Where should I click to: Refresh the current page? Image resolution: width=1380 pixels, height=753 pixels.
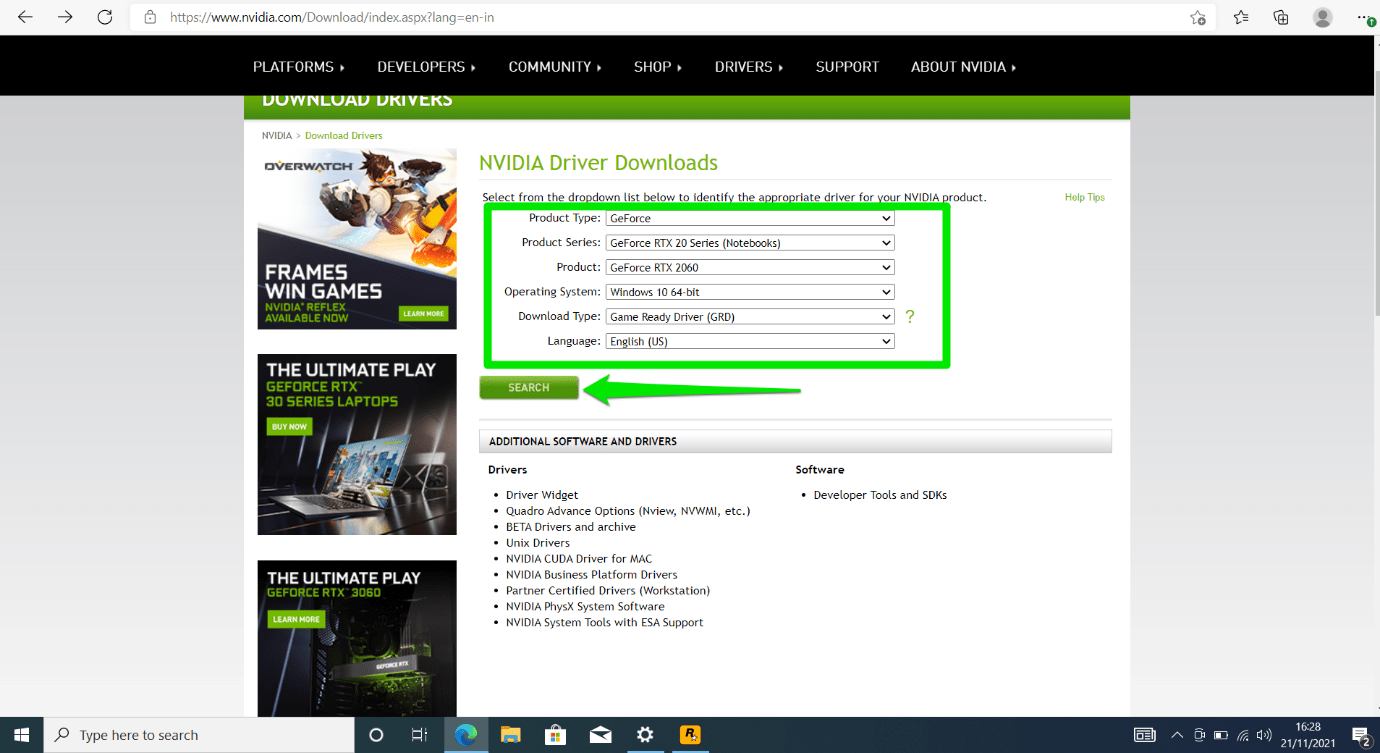(x=104, y=17)
